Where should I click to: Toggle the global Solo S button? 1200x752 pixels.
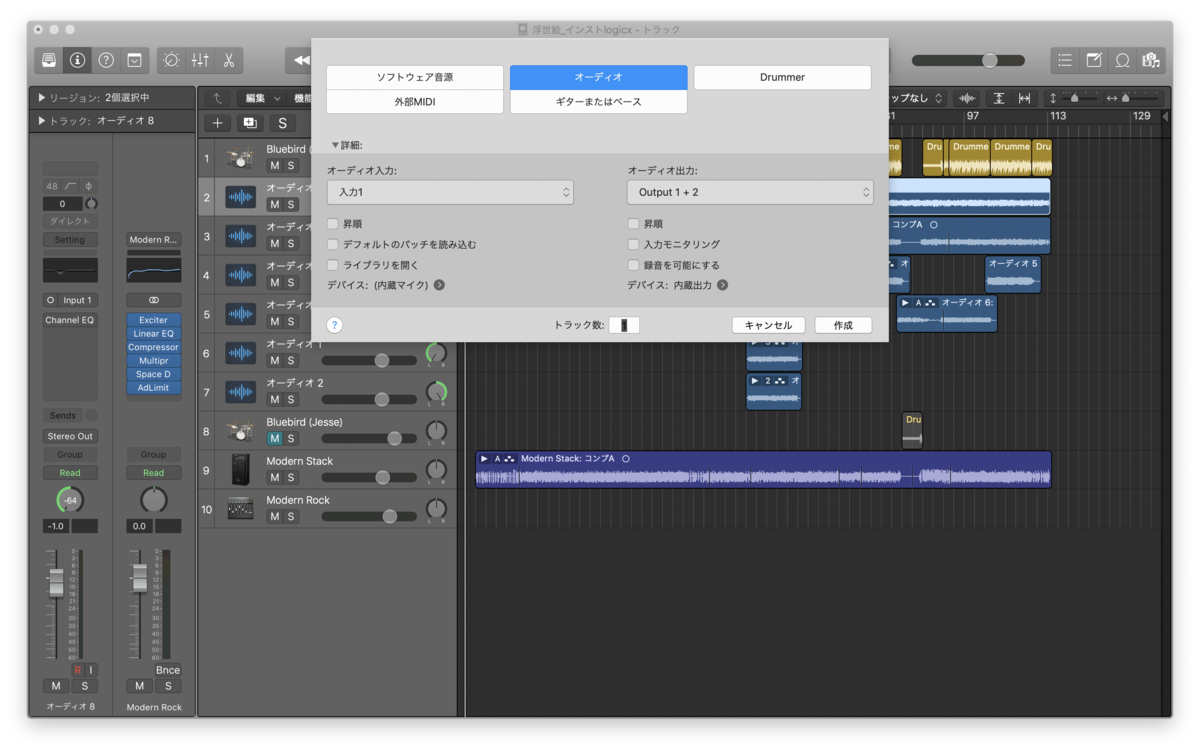[283, 123]
